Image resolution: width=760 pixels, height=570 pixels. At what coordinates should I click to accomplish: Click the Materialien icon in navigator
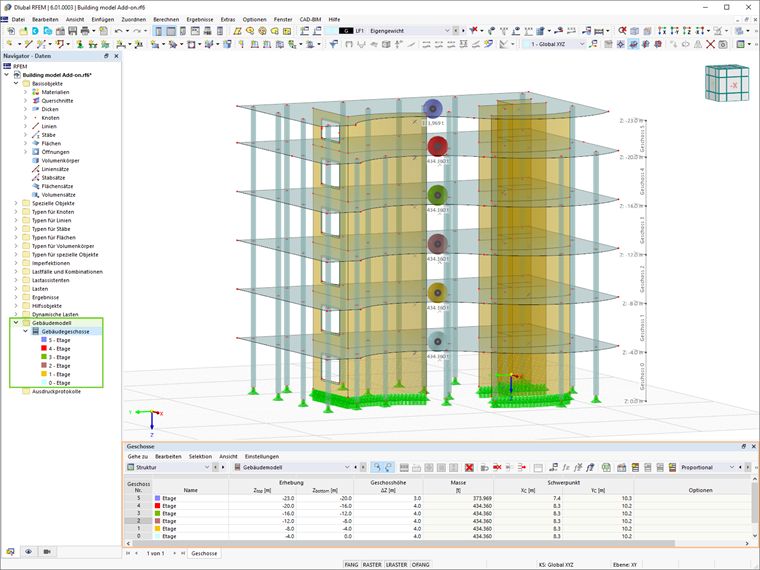(36, 92)
